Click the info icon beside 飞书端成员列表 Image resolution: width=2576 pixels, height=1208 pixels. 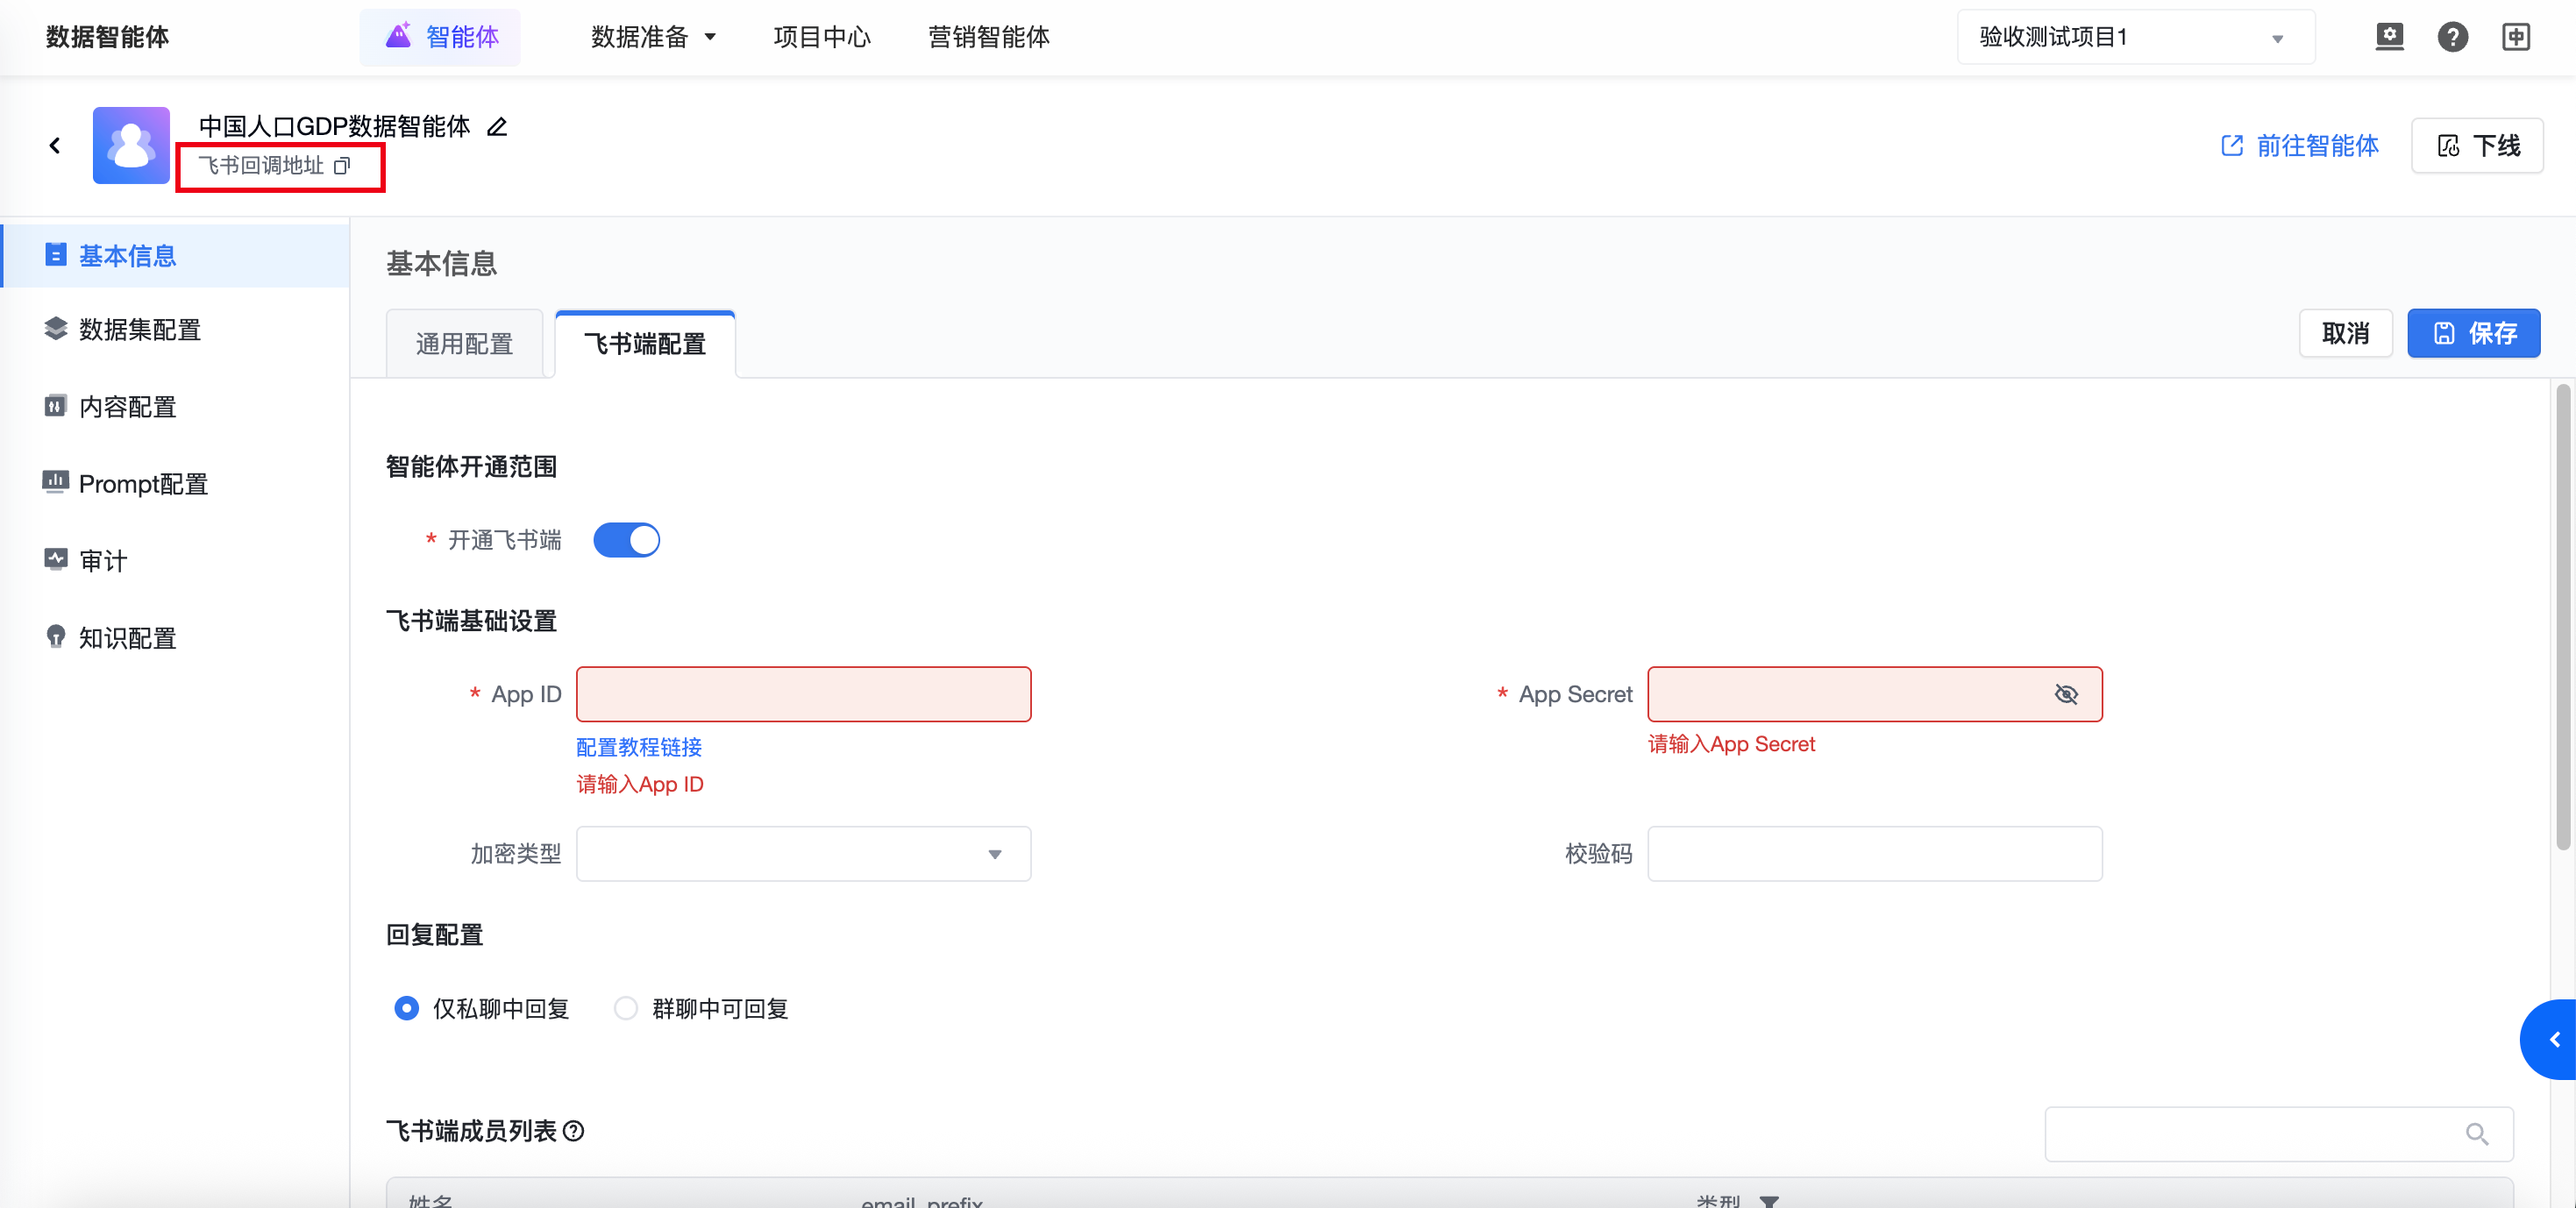[574, 1131]
